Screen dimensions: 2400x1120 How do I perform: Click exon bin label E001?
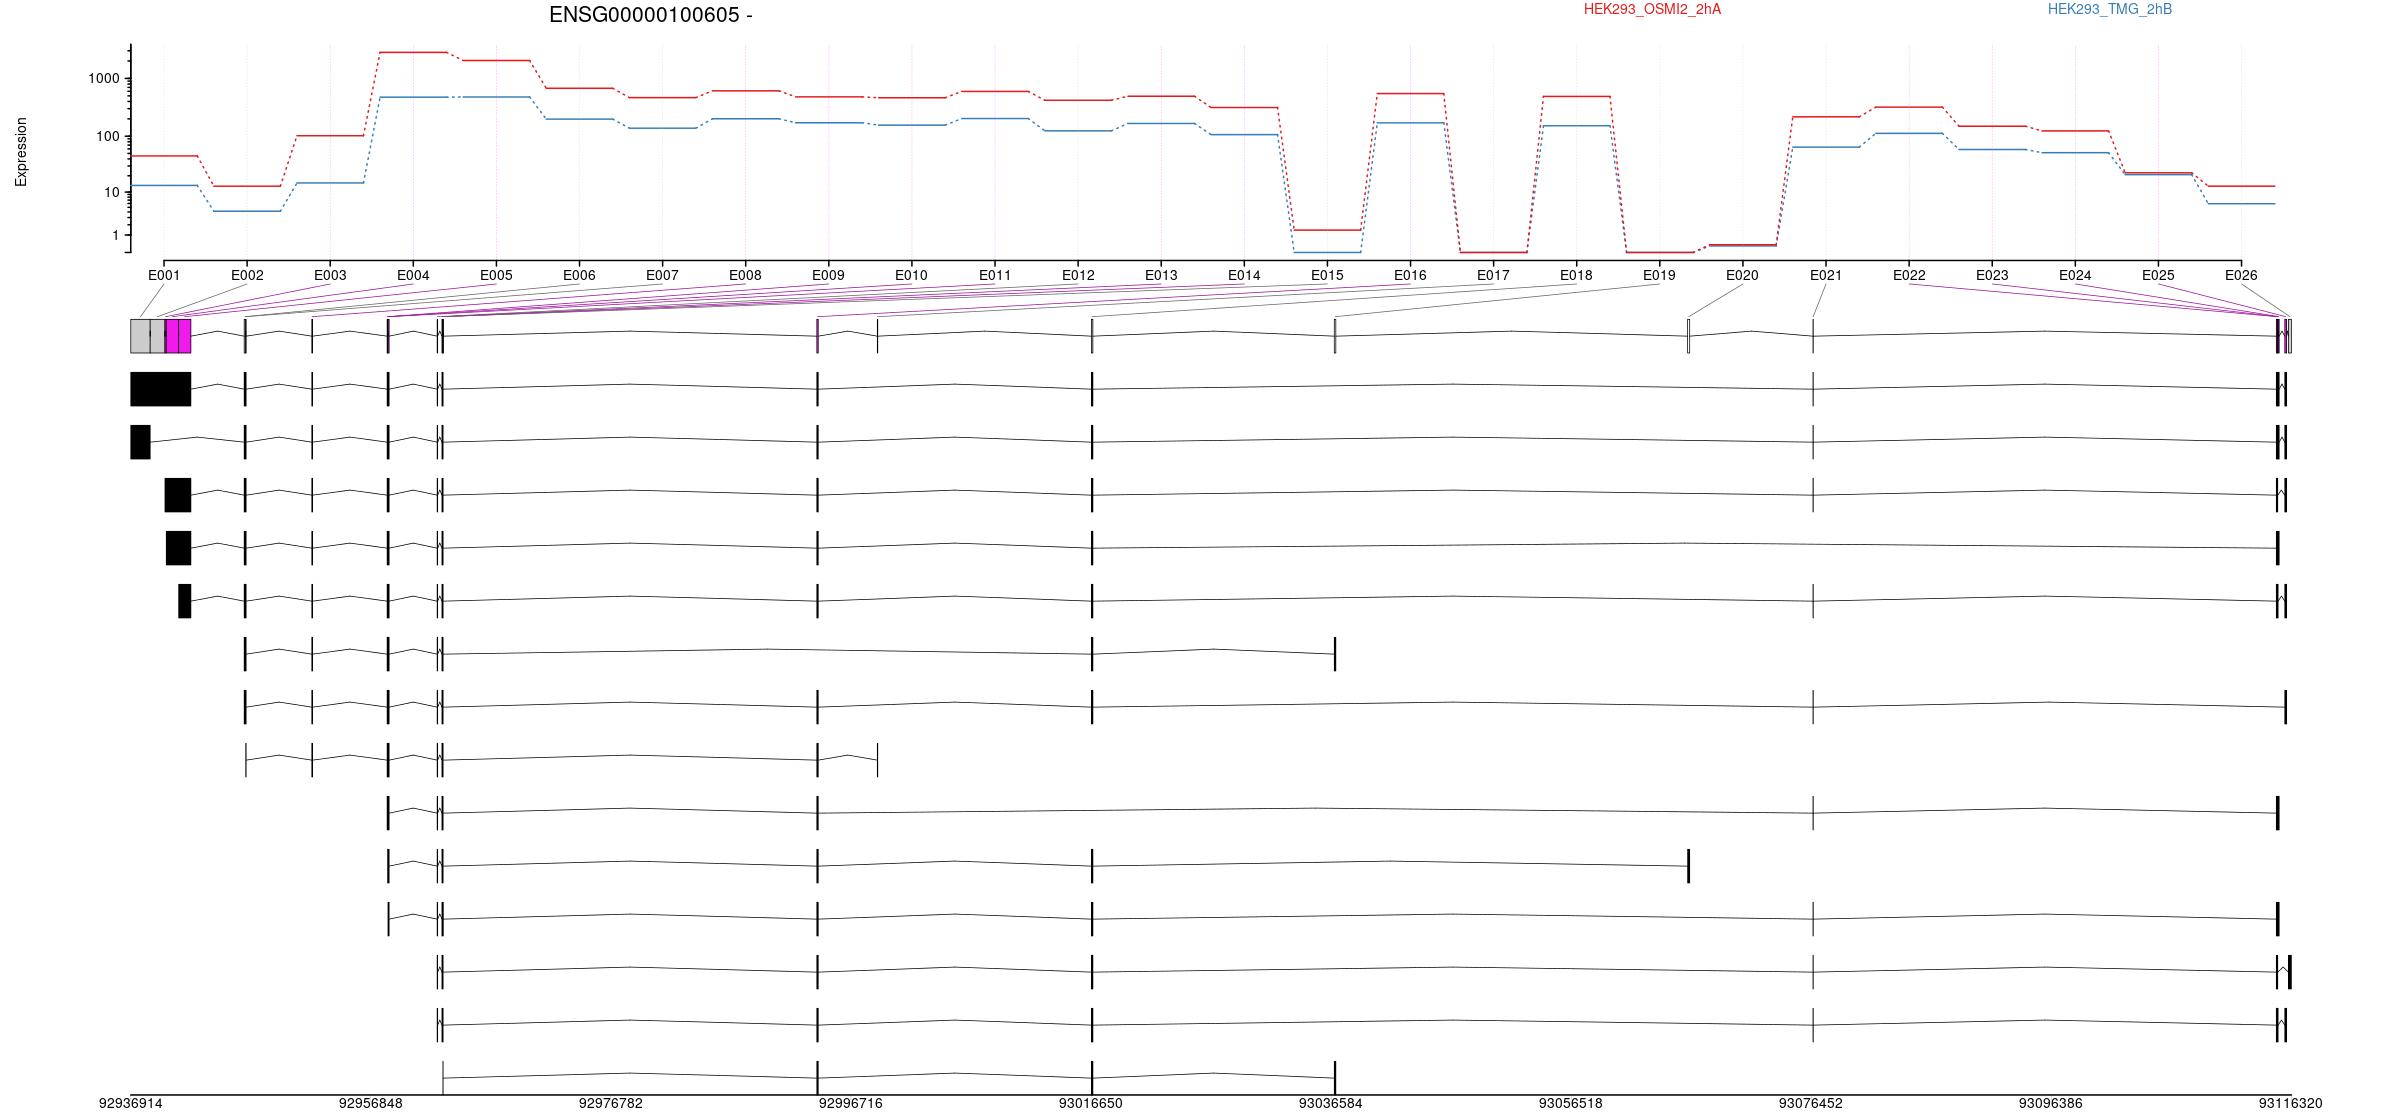pyautogui.click(x=164, y=275)
